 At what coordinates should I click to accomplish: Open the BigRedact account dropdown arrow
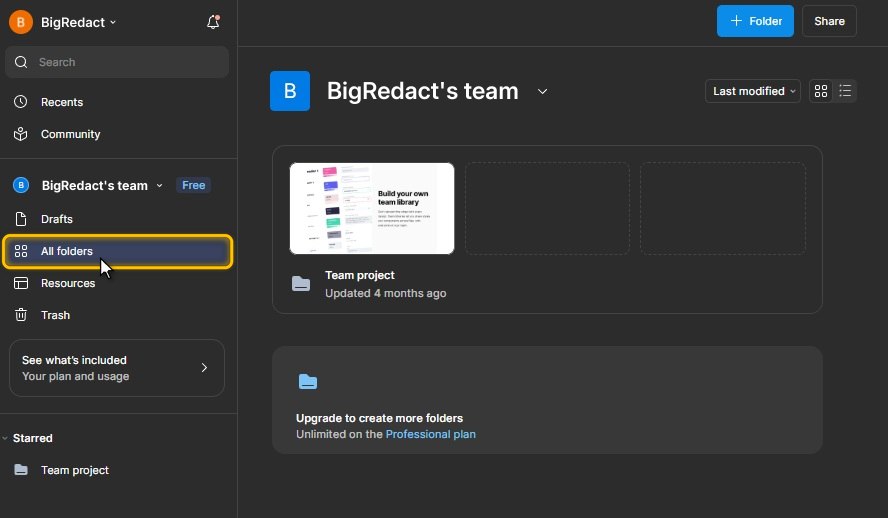coord(113,23)
